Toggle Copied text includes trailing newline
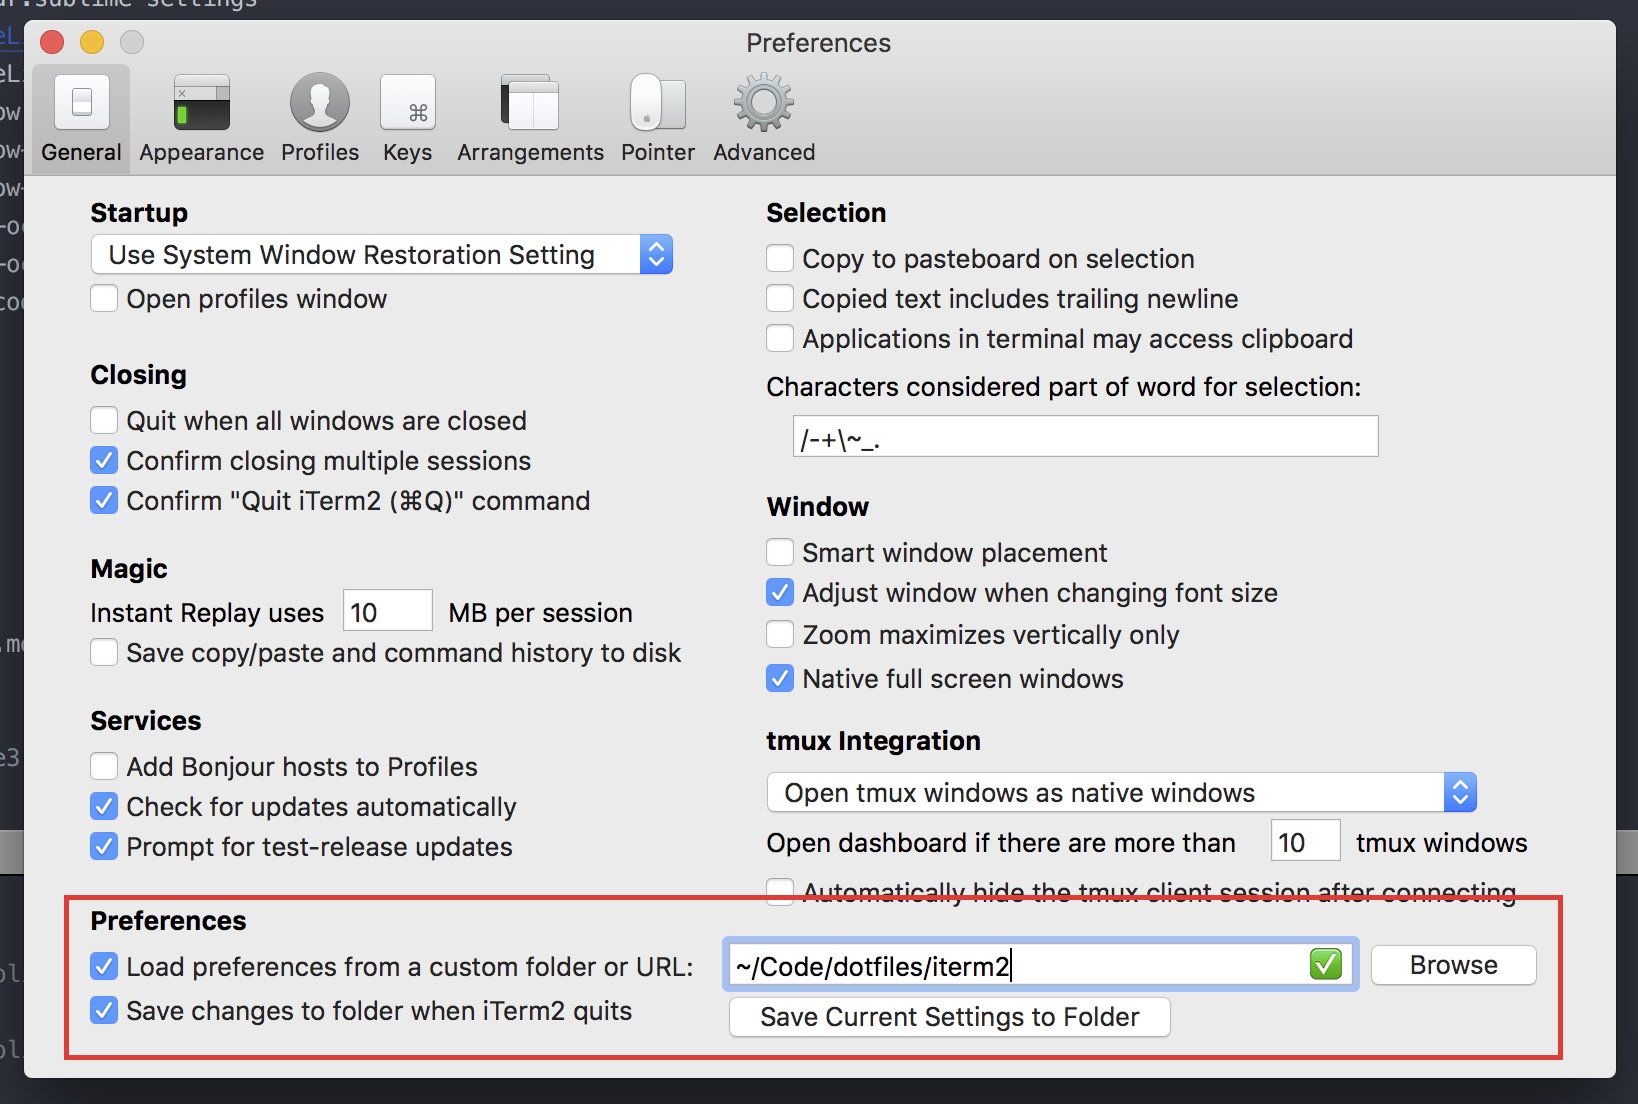Viewport: 1638px width, 1104px height. click(780, 299)
